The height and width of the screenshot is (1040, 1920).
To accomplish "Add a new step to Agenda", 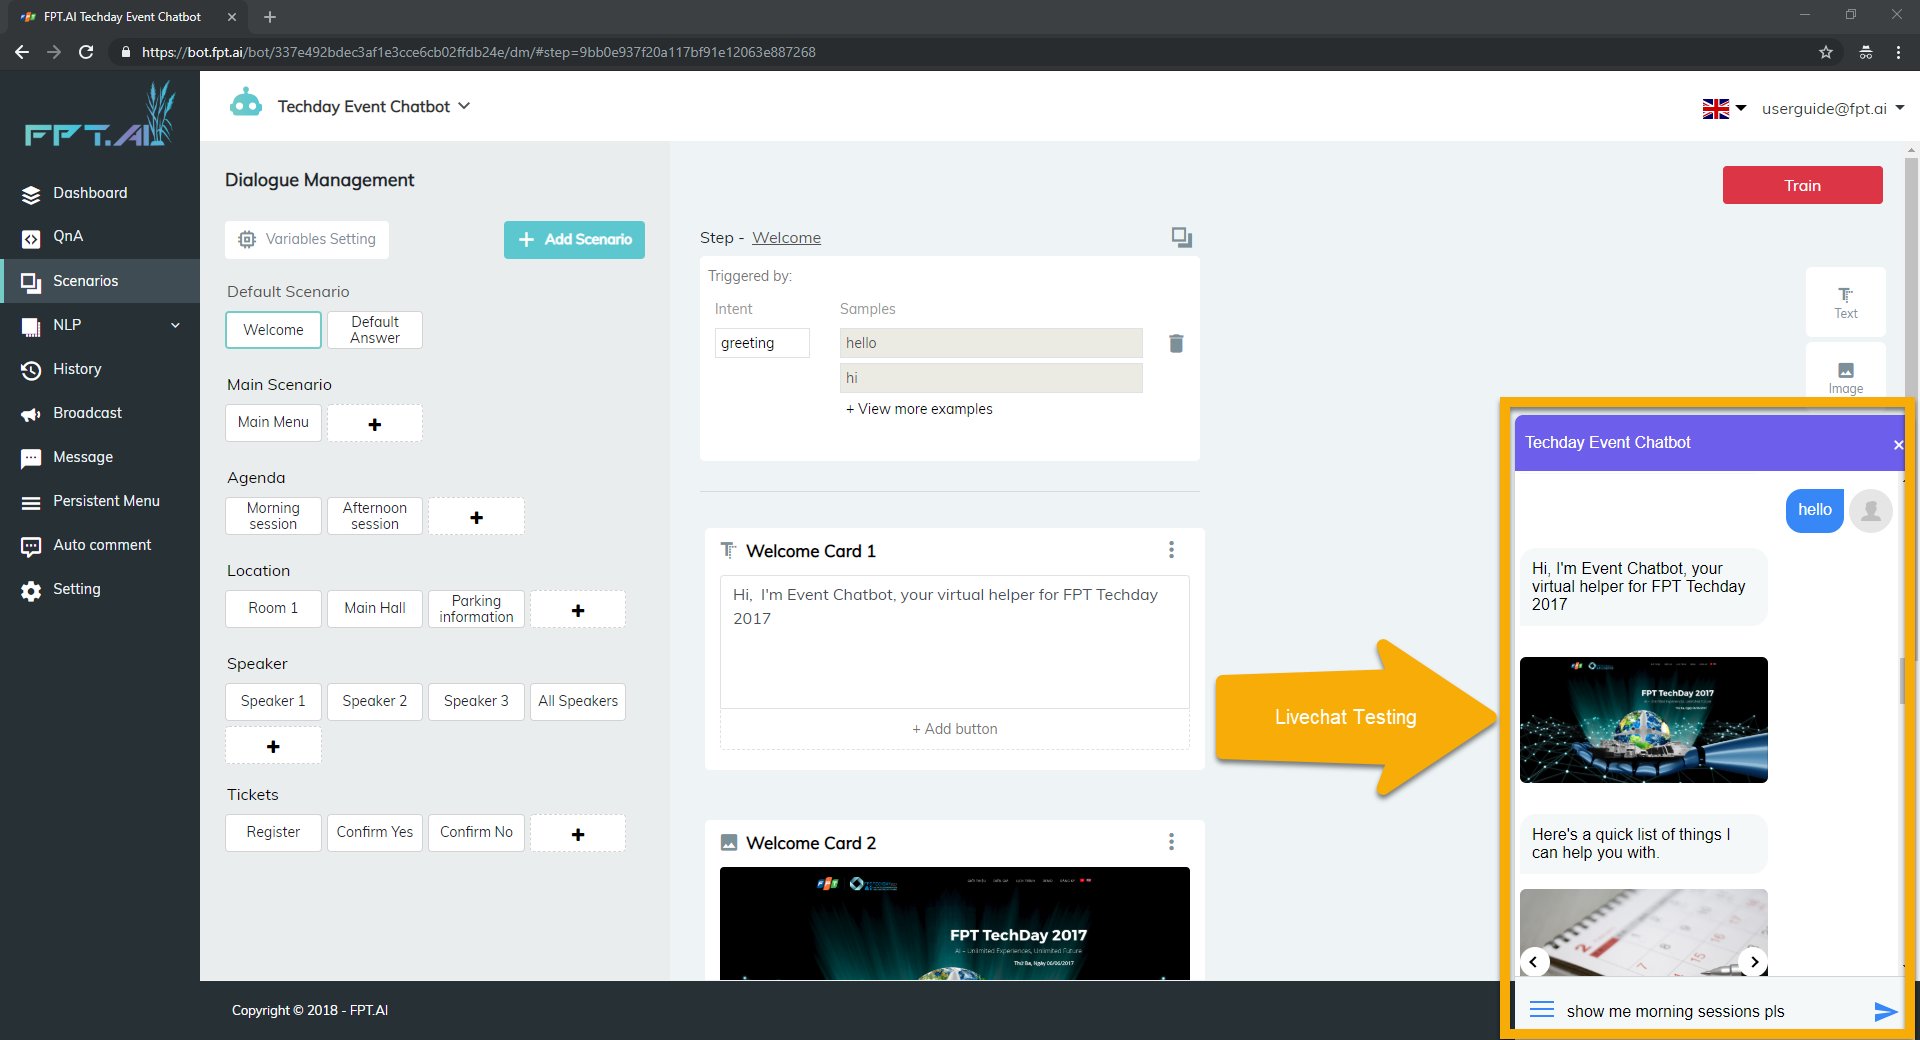I will click(476, 516).
